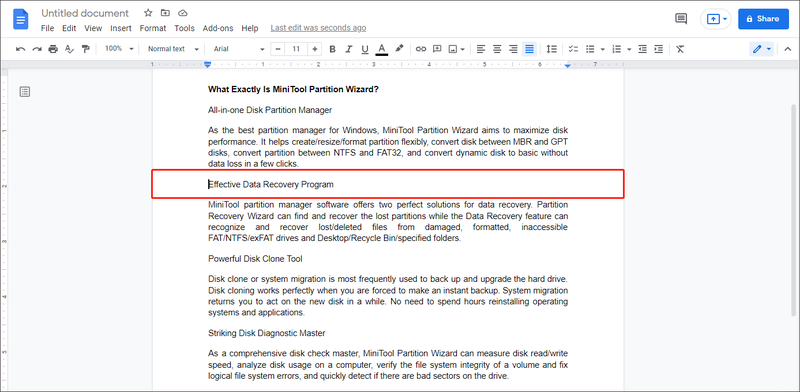Click the Untitled document title
800x392 pixels.
[85, 13]
